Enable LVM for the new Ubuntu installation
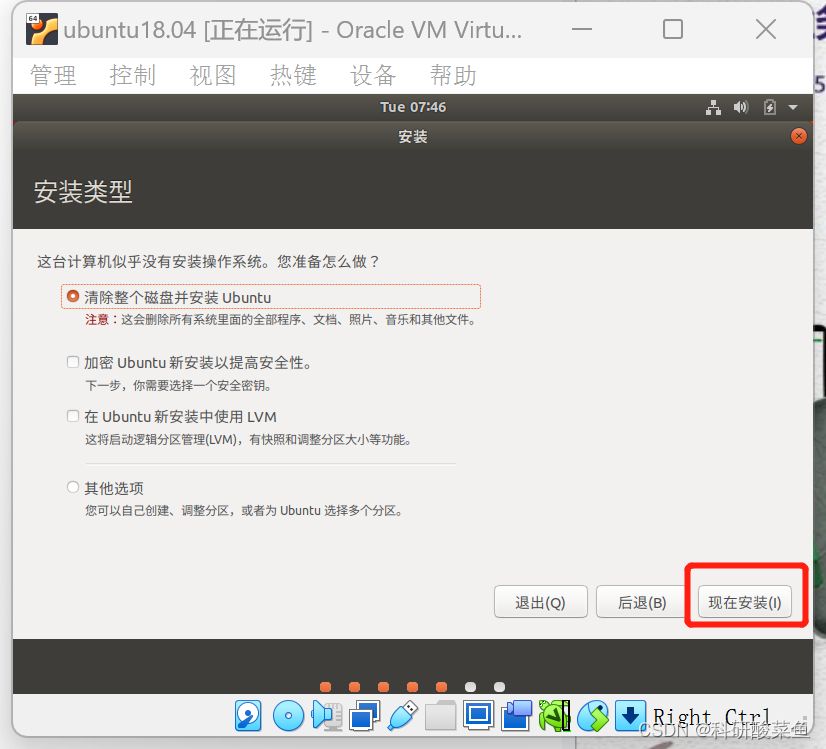Viewport: 826px width, 749px height. [x=72, y=416]
